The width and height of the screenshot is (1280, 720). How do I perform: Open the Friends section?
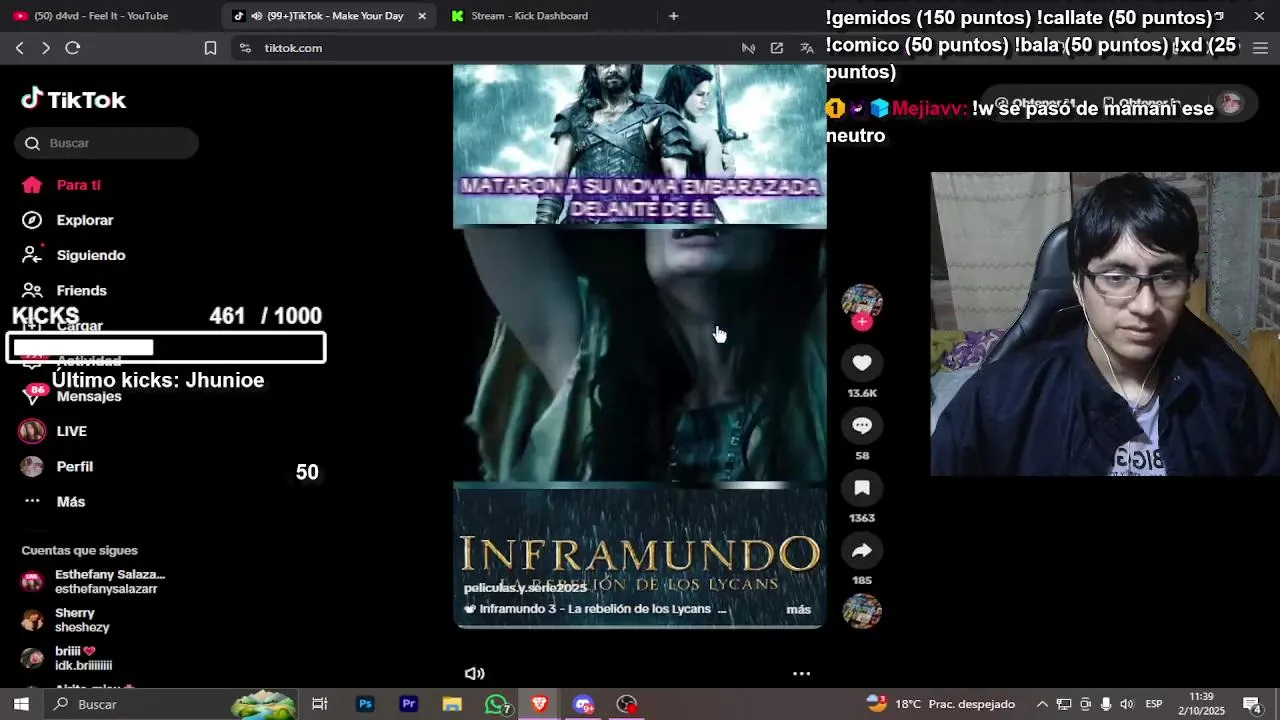(x=64, y=290)
